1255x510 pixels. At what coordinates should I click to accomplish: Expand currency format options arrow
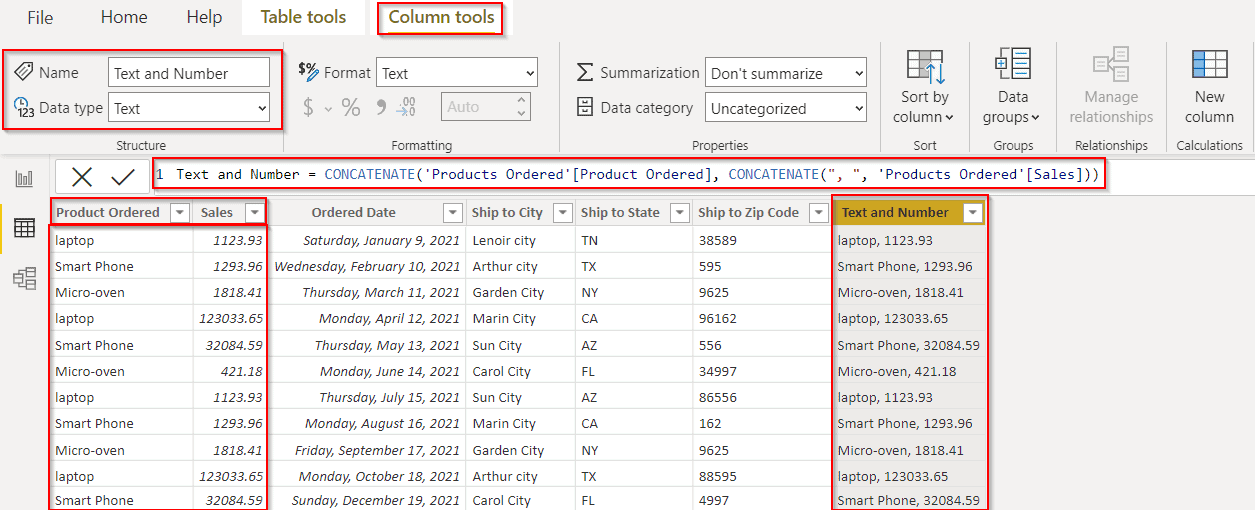pos(328,108)
